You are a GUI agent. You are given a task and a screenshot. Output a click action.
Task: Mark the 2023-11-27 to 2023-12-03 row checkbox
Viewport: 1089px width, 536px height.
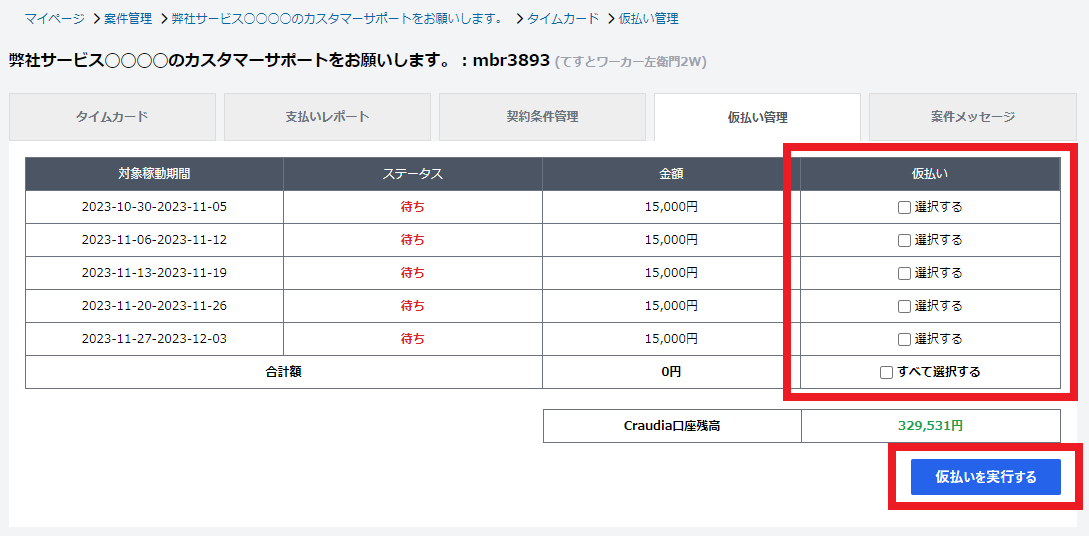pyautogui.click(x=904, y=340)
